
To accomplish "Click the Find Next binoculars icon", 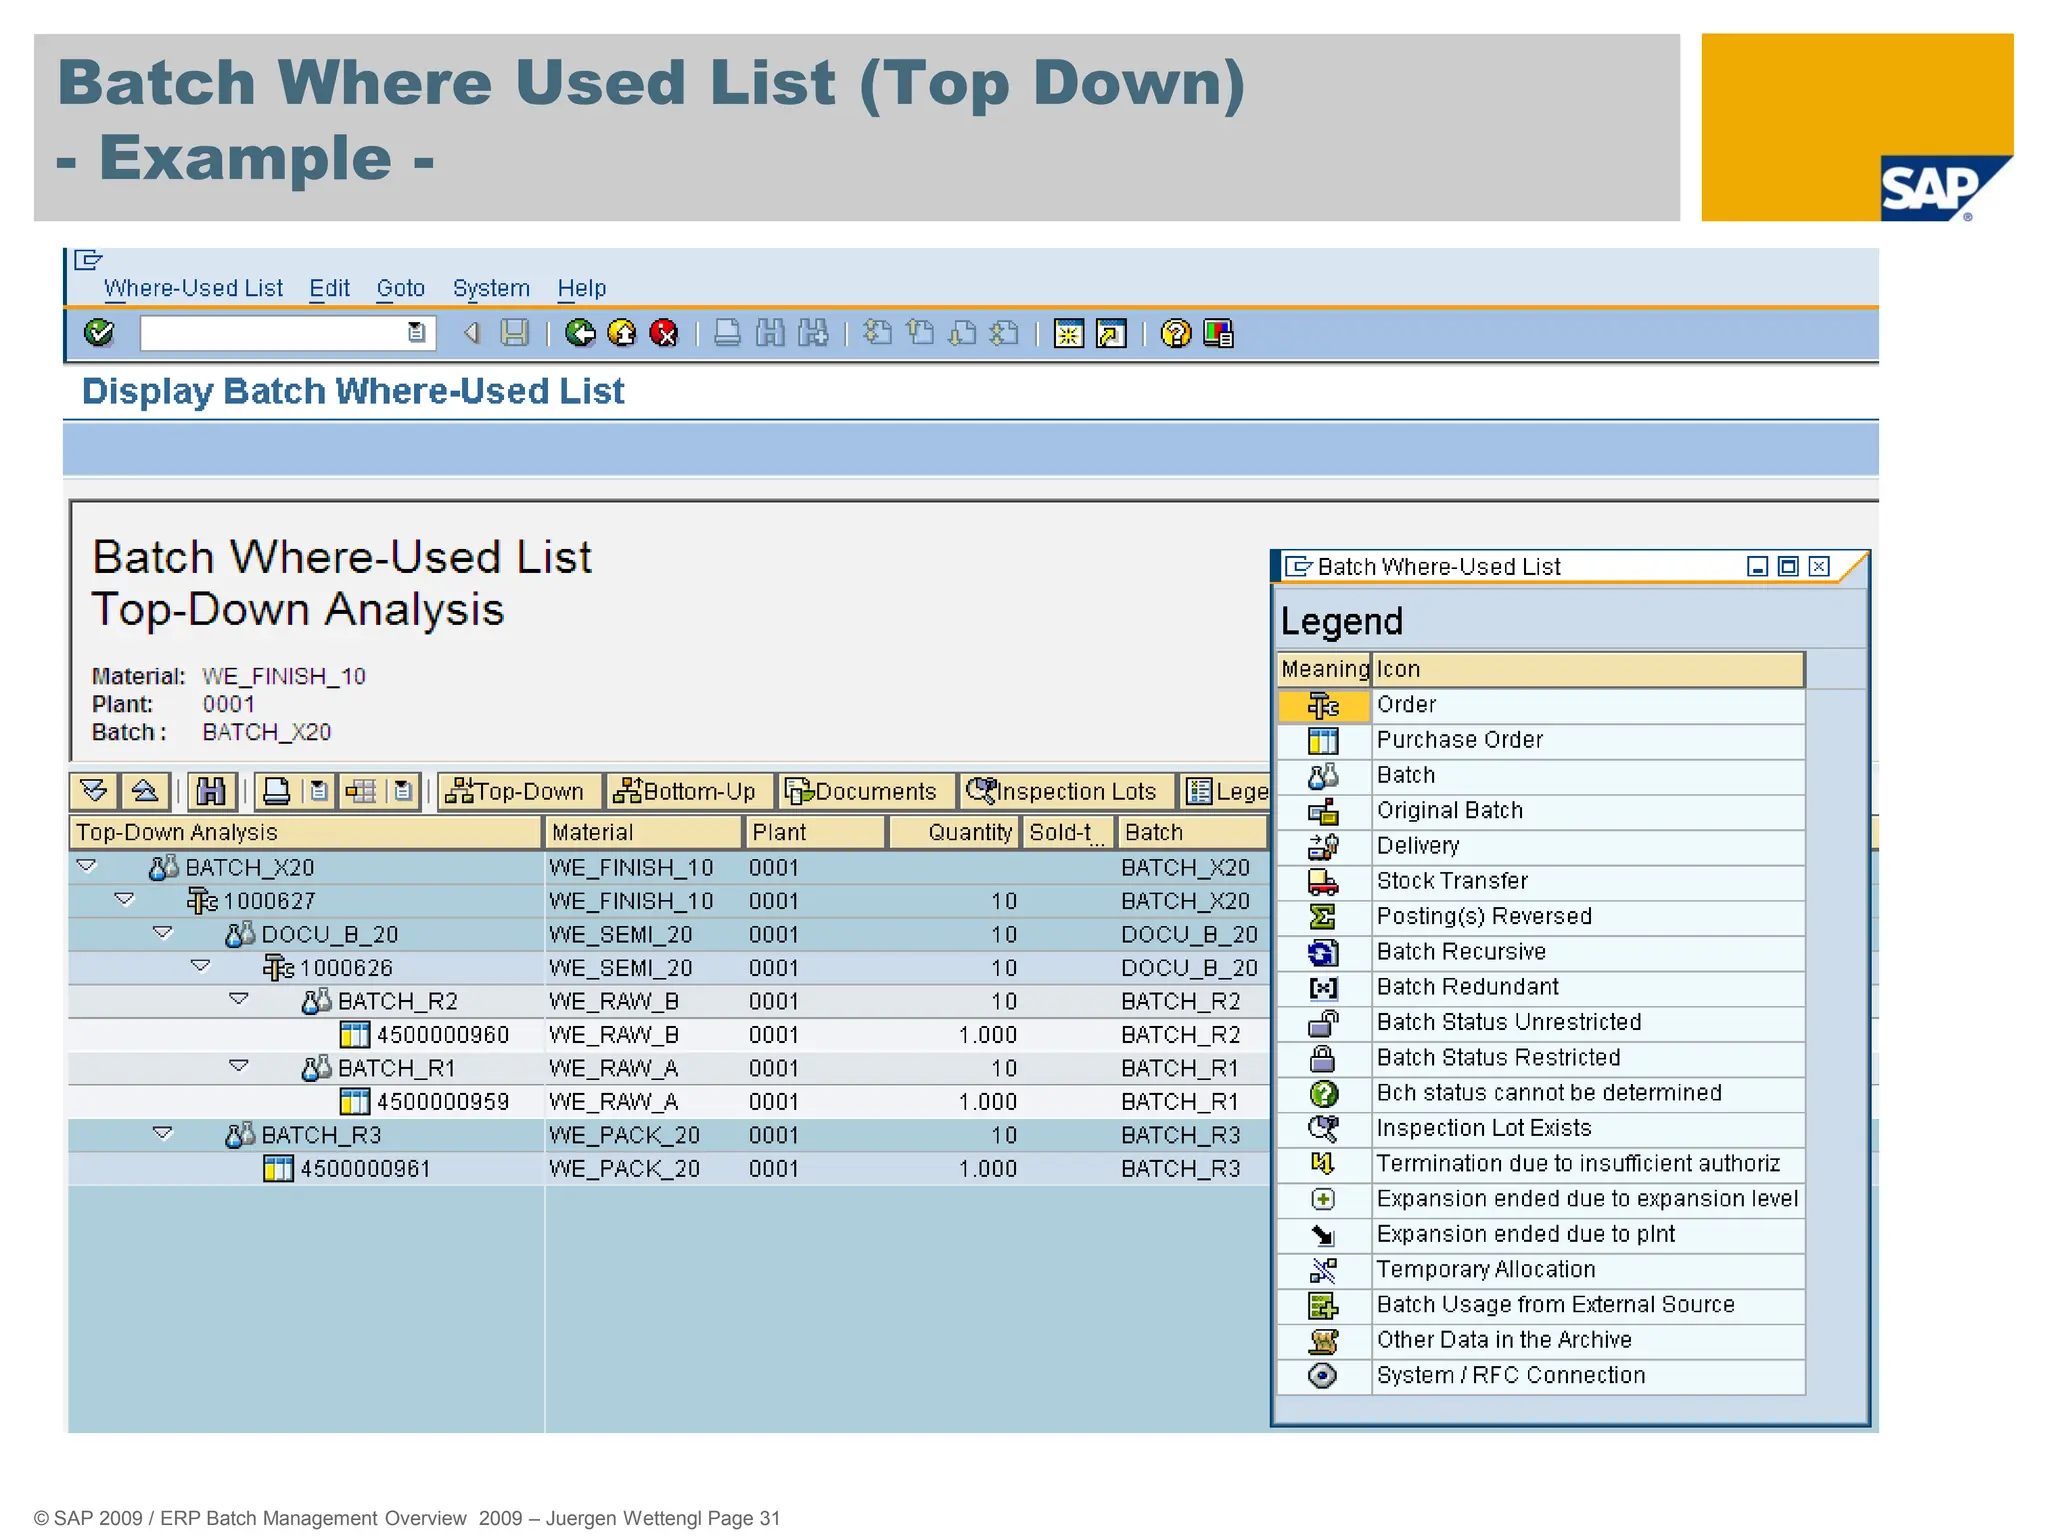I will coord(813,332).
